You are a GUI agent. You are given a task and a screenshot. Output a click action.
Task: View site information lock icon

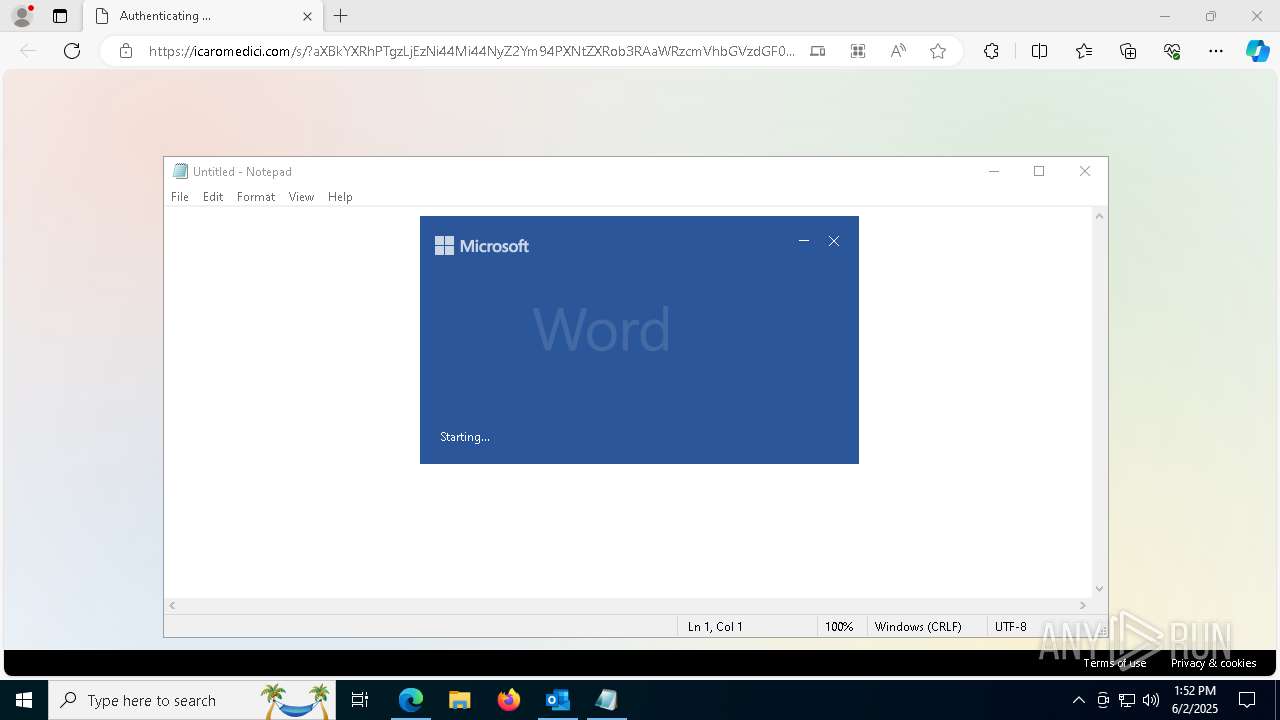coord(126,51)
